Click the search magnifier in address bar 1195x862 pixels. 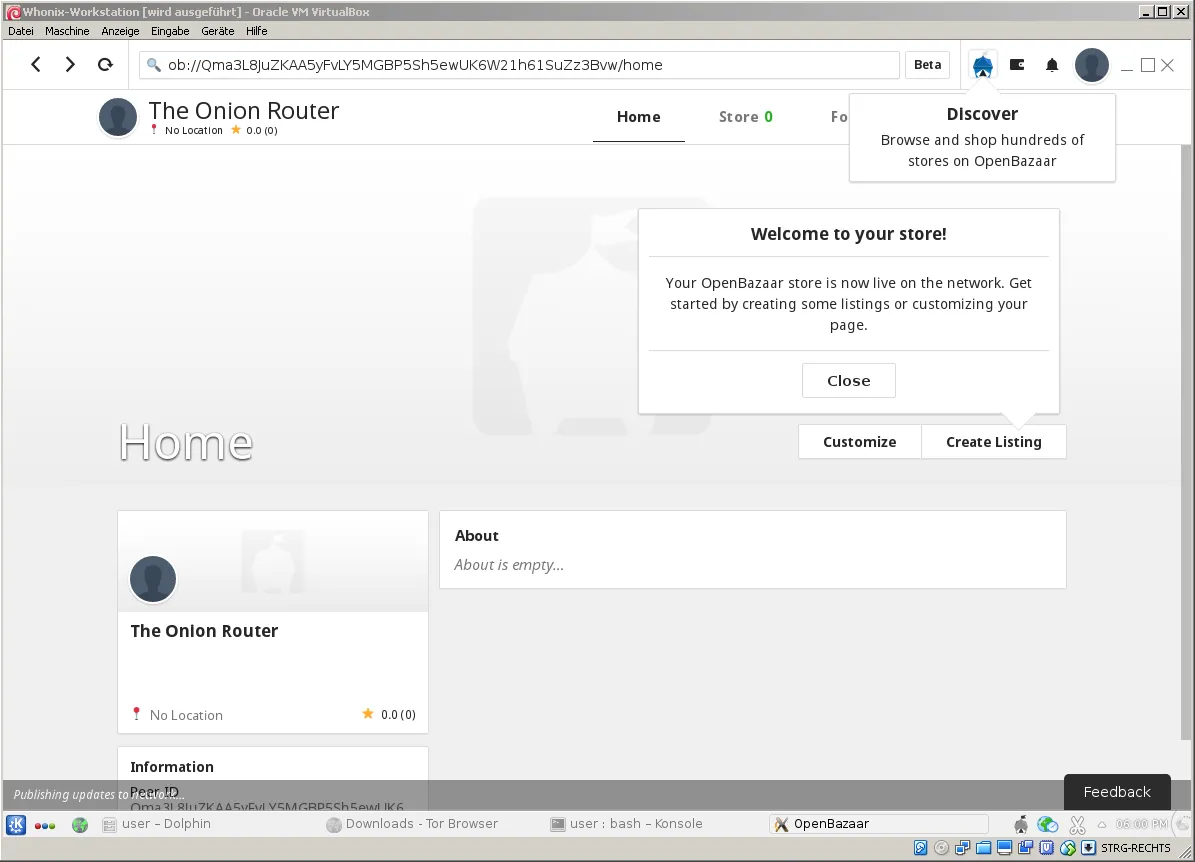[154, 65]
